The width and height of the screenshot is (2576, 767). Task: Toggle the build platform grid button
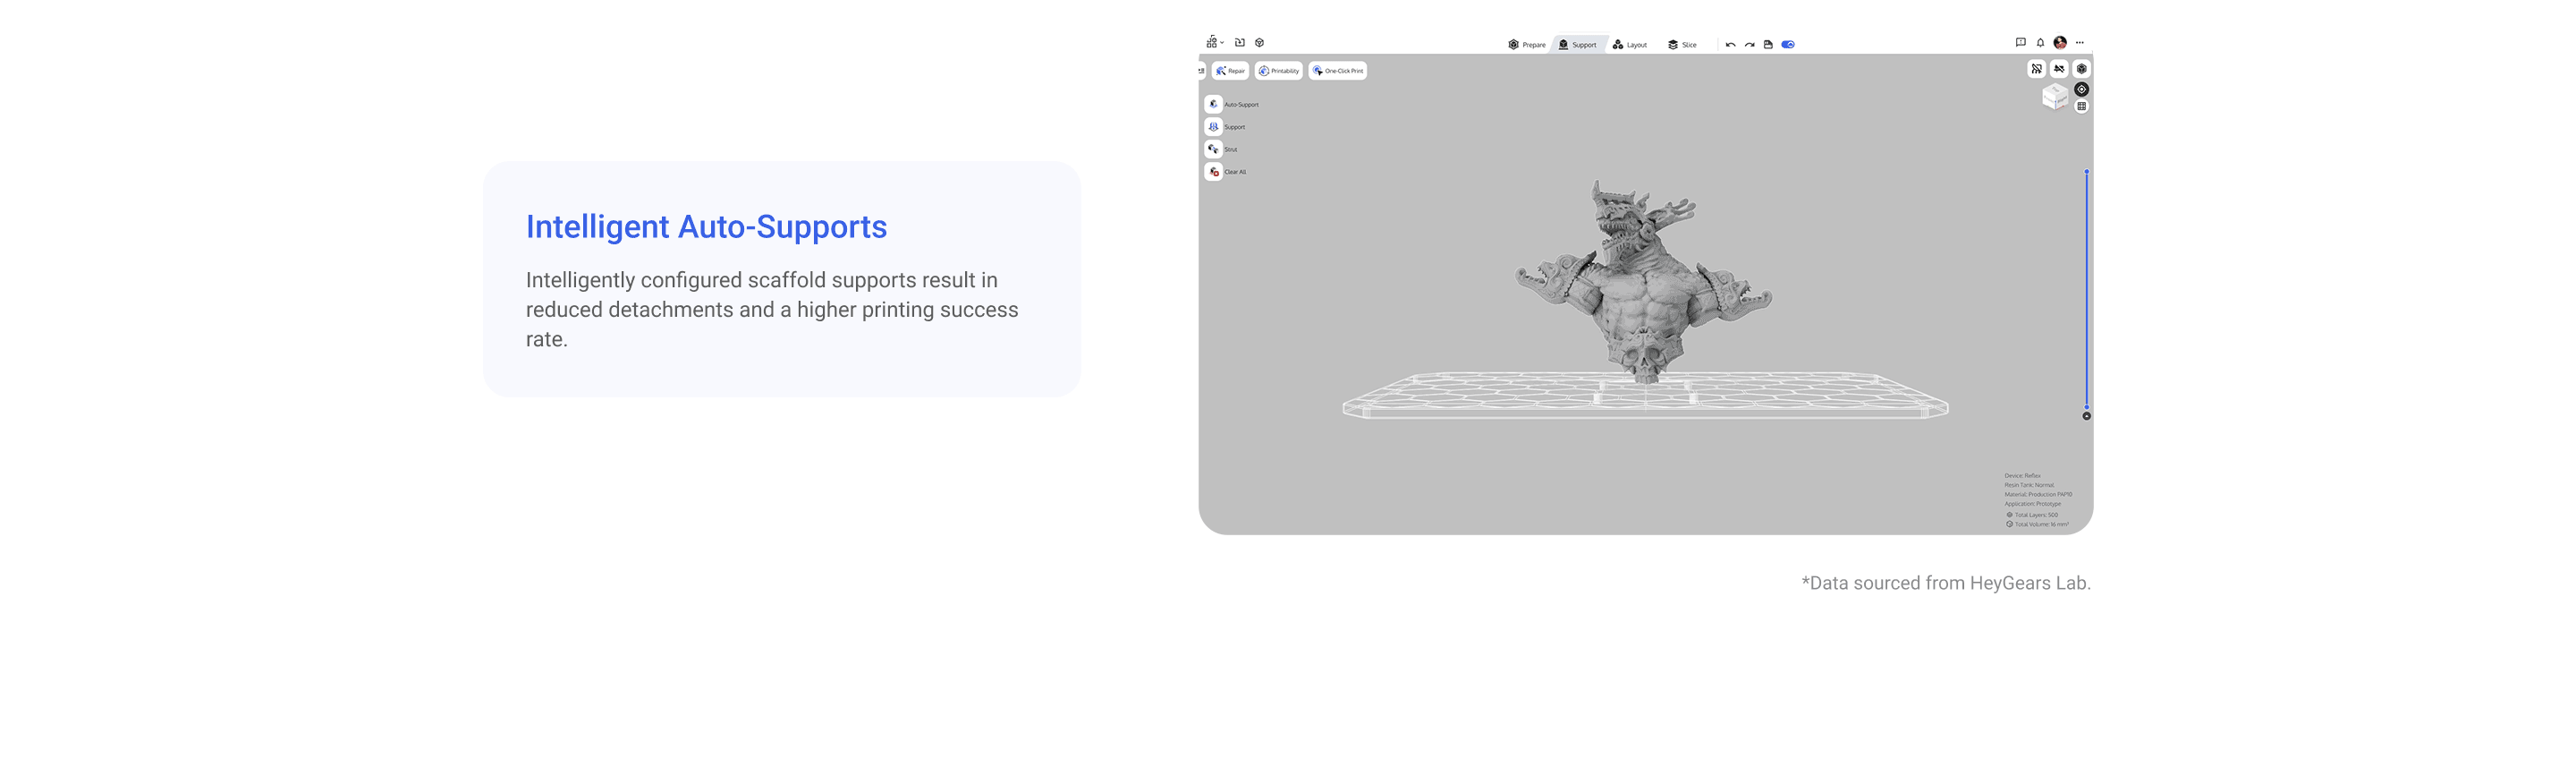tap(2081, 107)
